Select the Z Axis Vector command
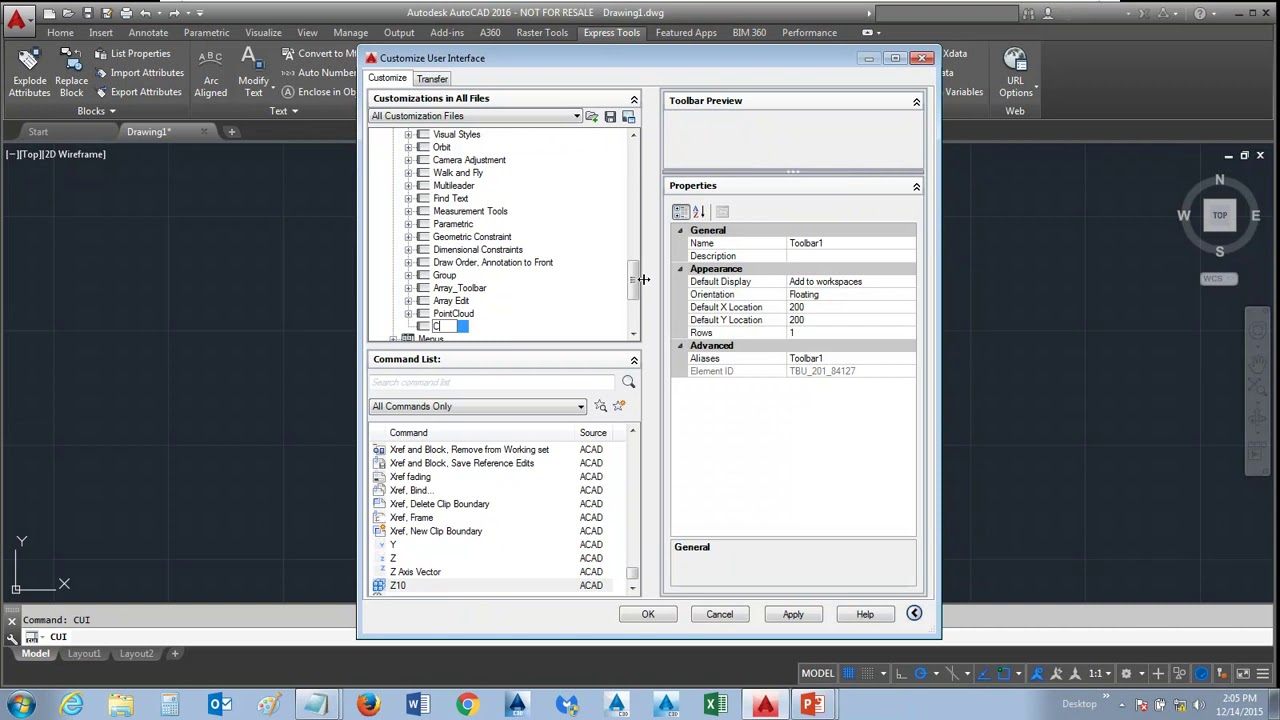The height and width of the screenshot is (720, 1280). (x=415, y=572)
